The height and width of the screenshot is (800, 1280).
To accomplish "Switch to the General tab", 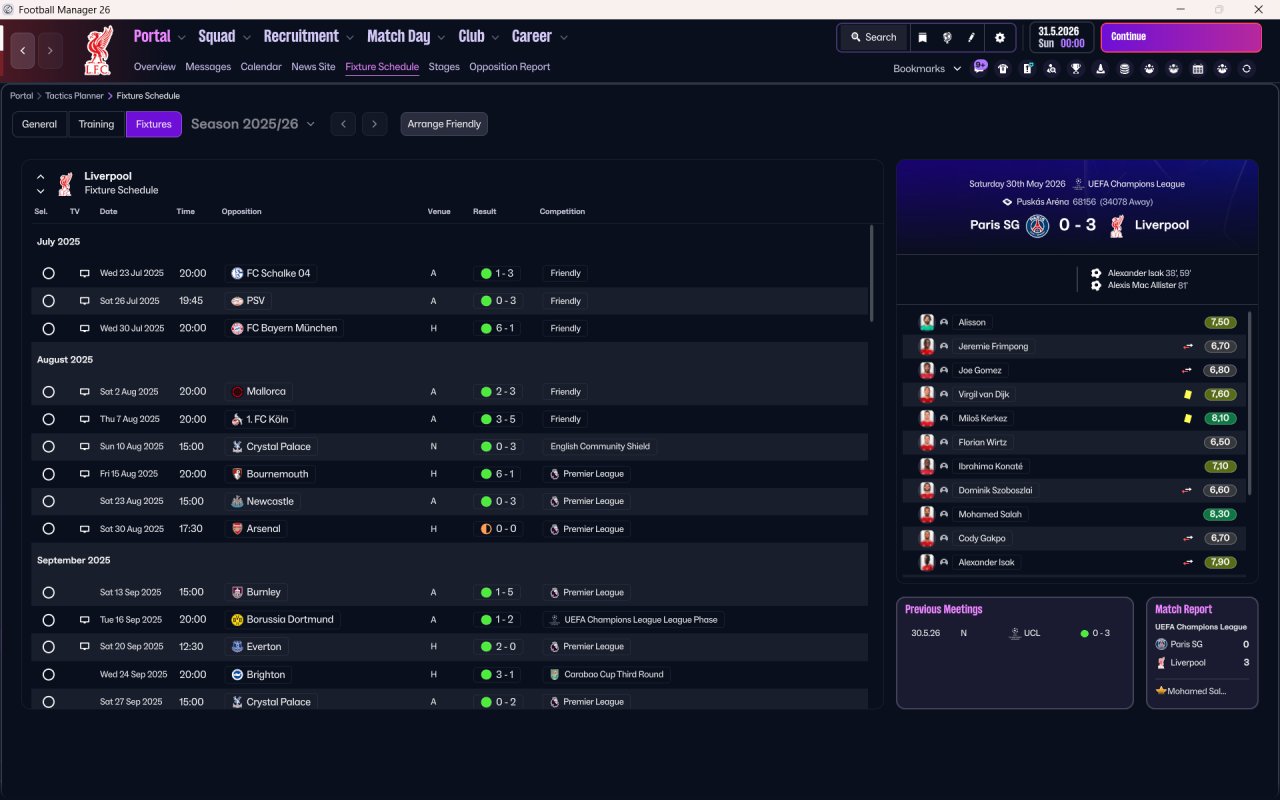I will [x=40, y=124].
